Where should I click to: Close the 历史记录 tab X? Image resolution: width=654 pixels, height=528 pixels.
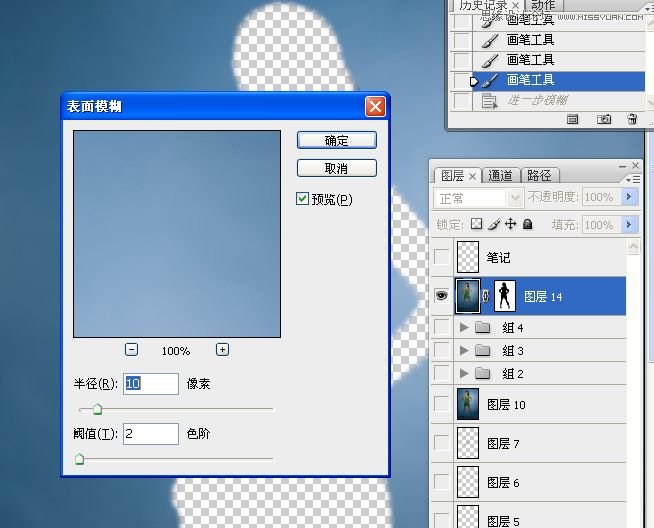[x=516, y=5]
